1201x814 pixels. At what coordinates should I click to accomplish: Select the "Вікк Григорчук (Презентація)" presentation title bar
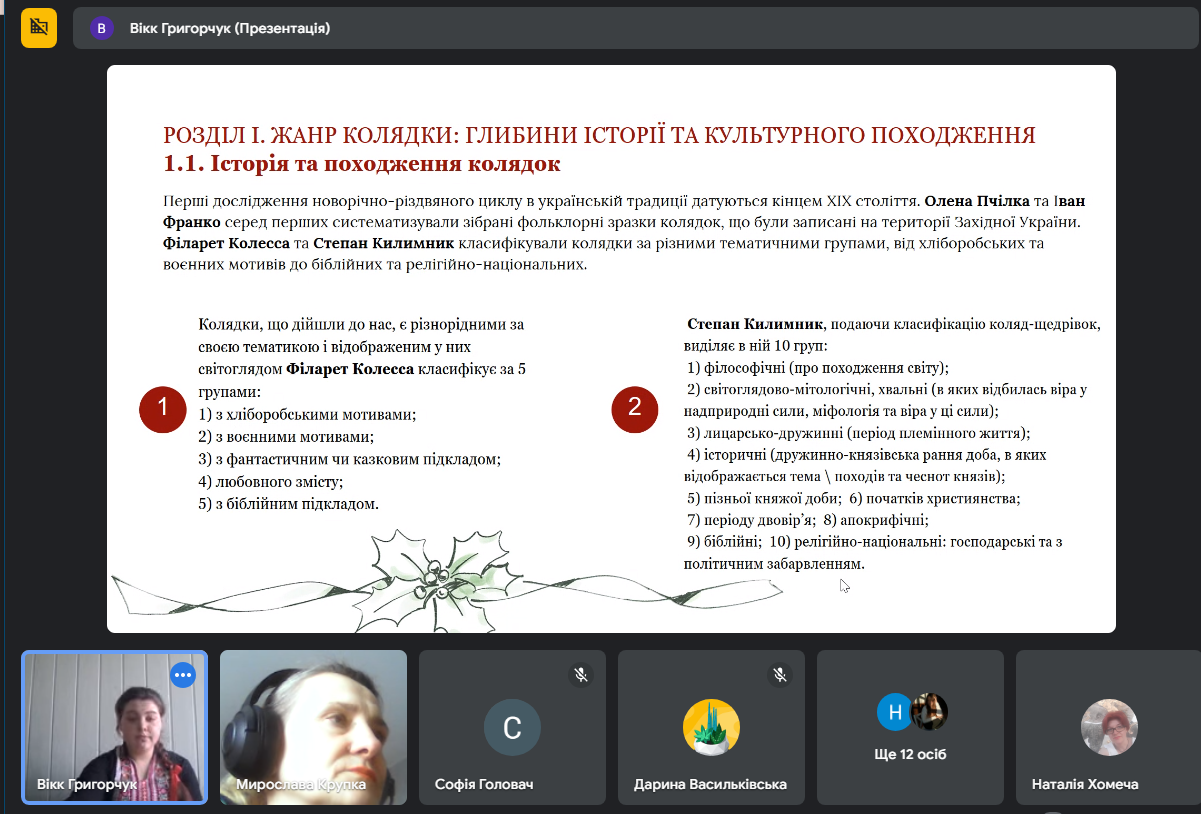pyautogui.click(x=230, y=28)
